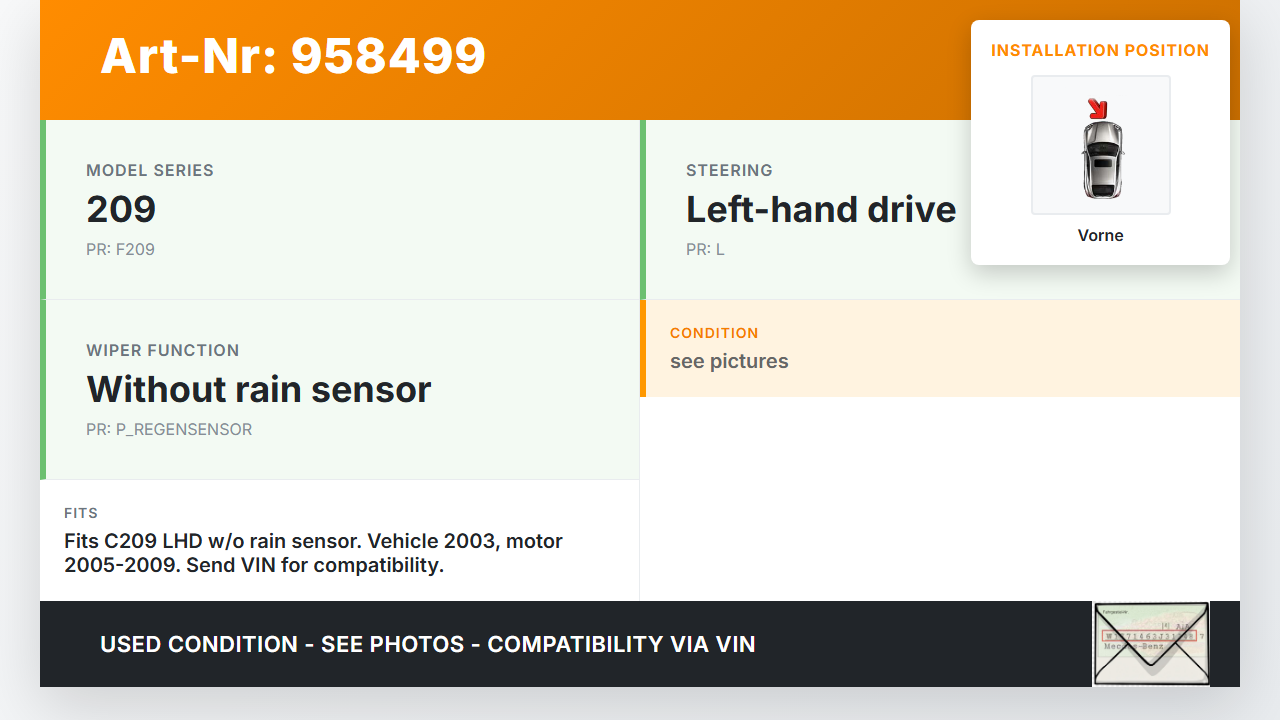Select the Model Series label
This screenshot has width=1280, height=720.
(x=150, y=170)
